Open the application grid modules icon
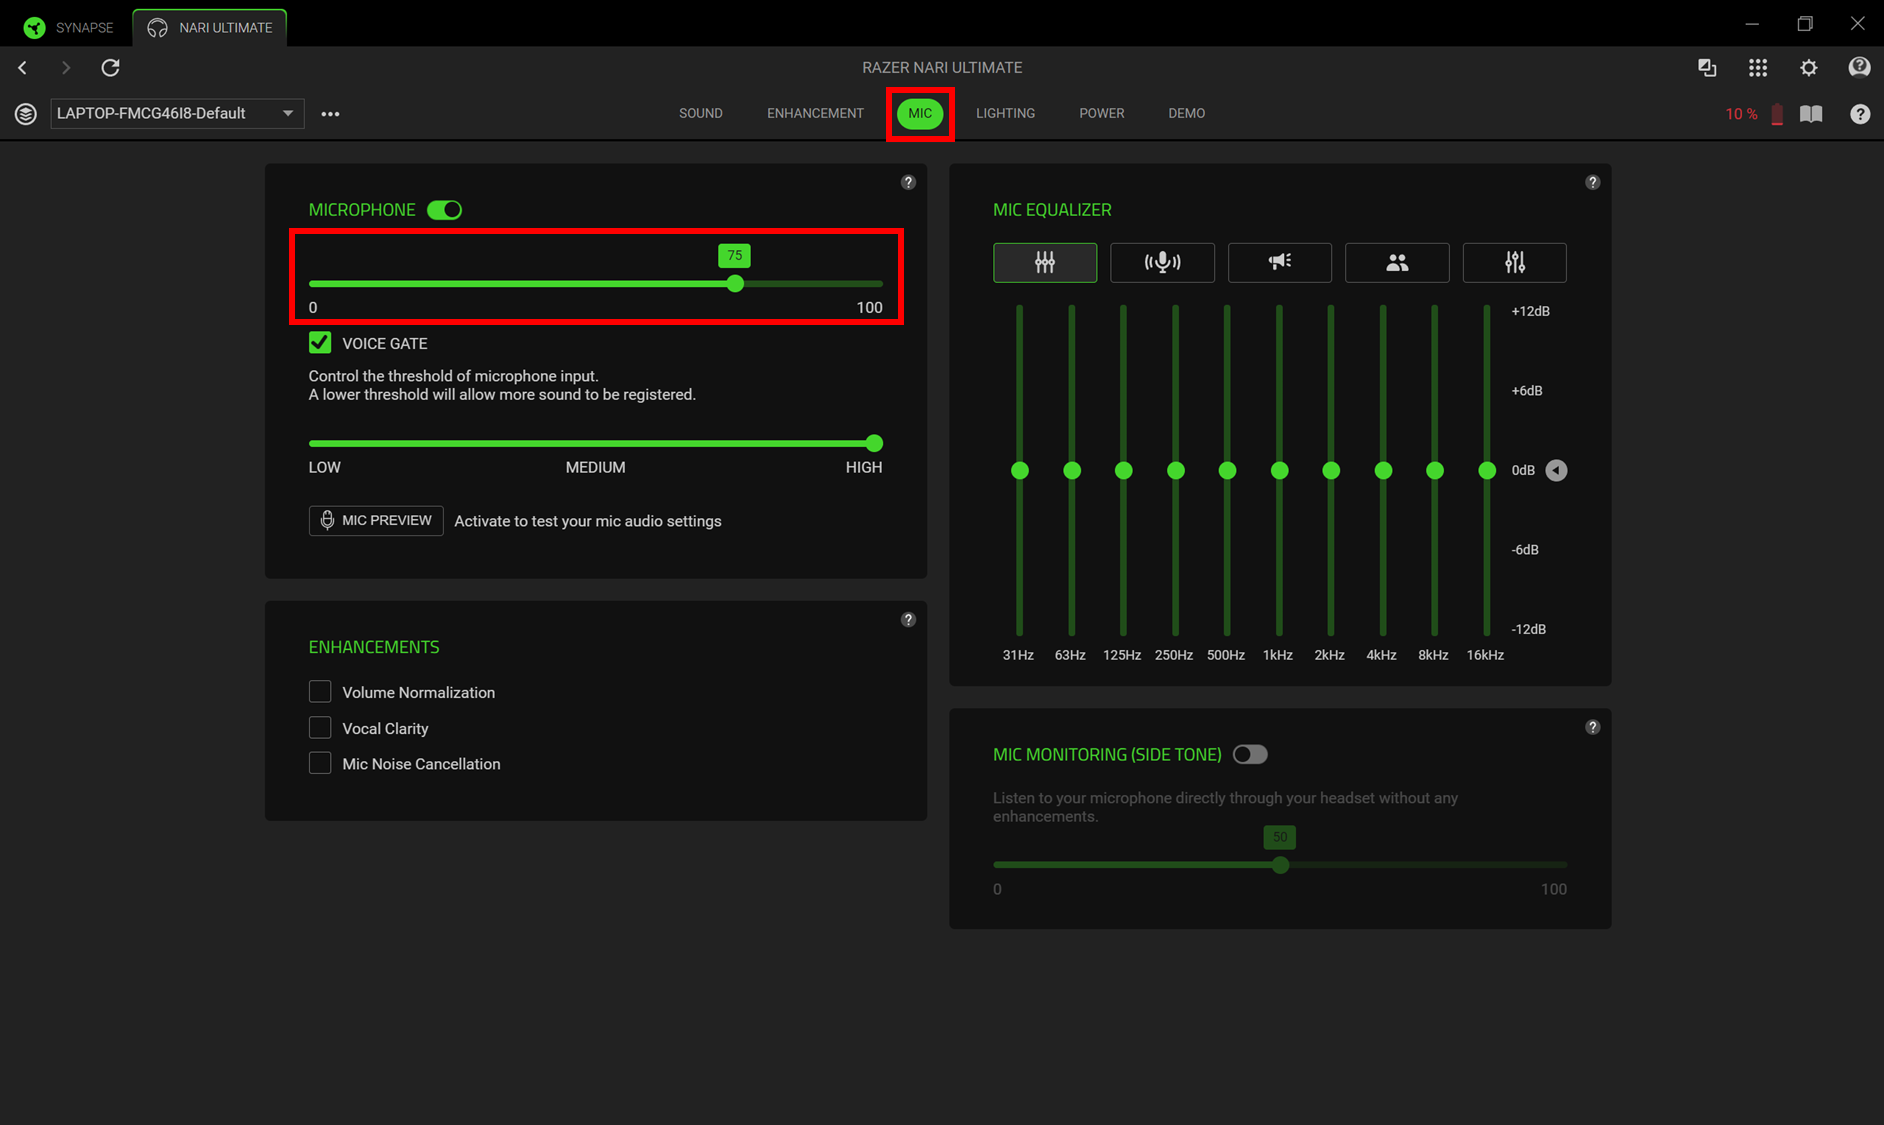Image resolution: width=1884 pixels, height=1125 pixels. (1757, 68)
